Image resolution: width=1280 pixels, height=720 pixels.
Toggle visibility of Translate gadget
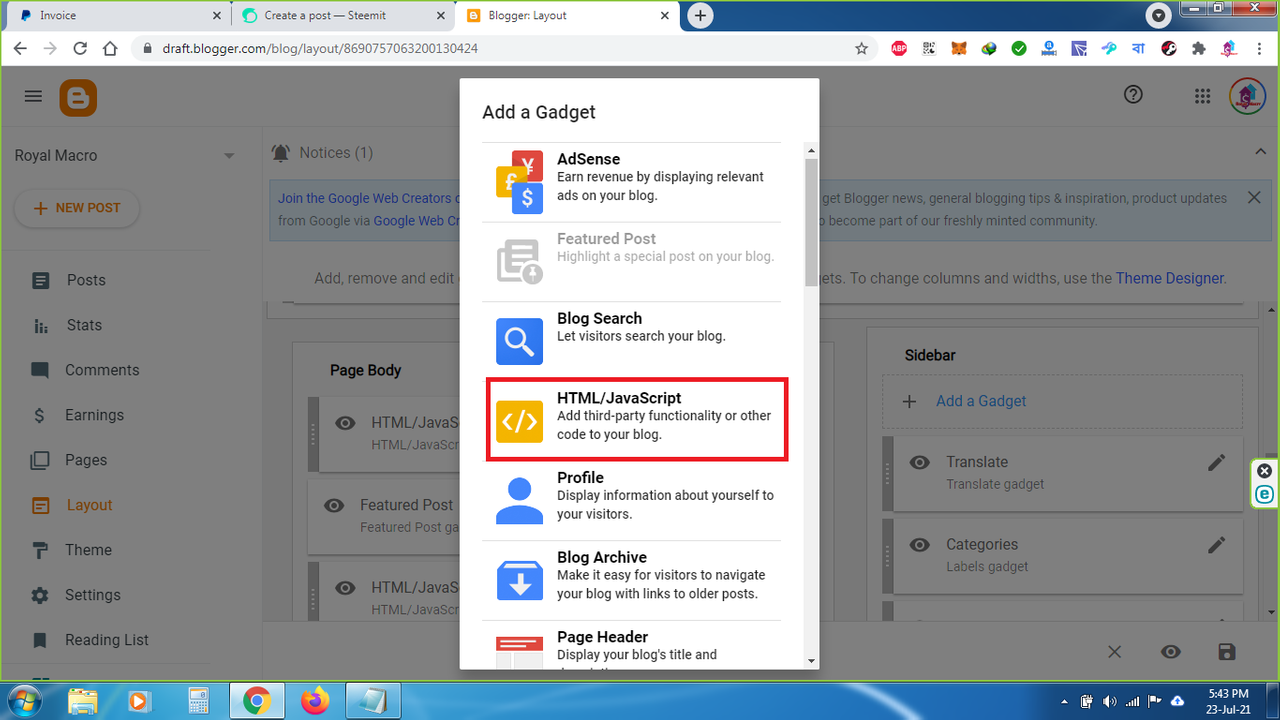(919, 462)
